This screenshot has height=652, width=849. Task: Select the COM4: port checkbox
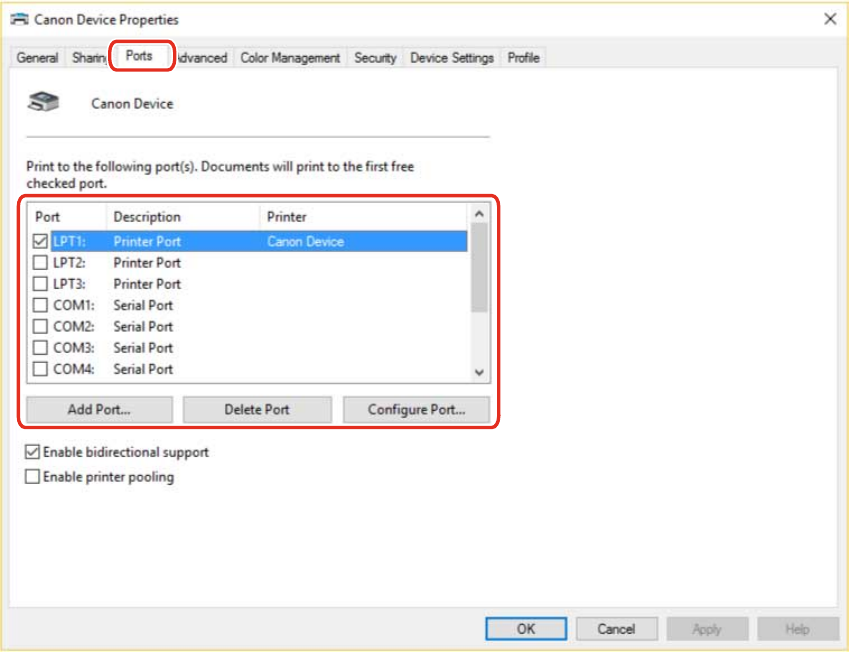pyautogui.click(x=40, y=369)
